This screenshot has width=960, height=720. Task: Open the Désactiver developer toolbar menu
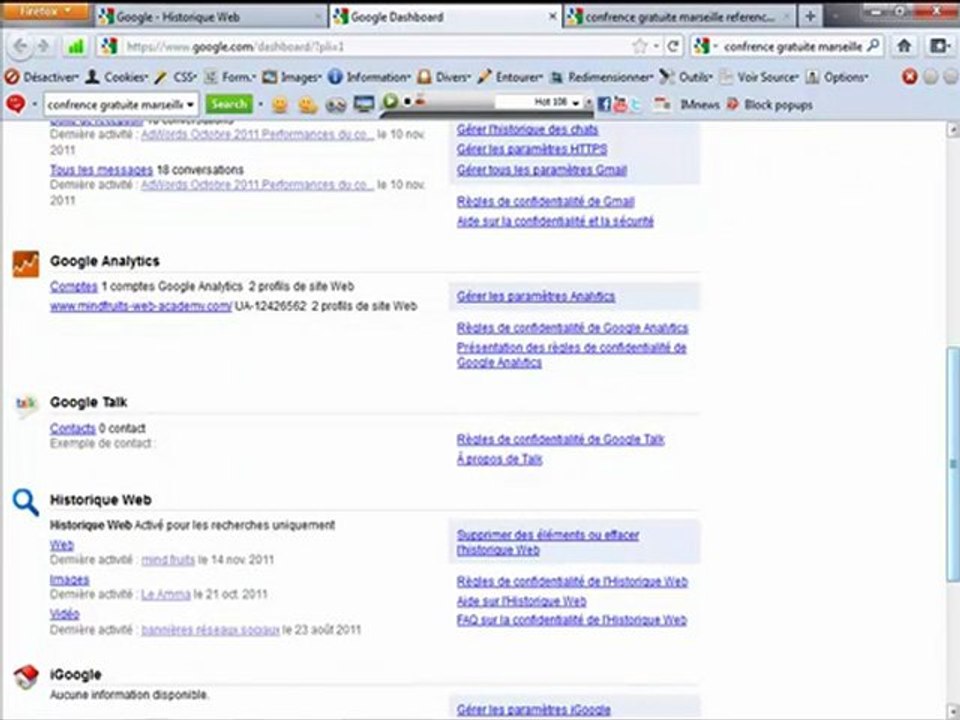(42, 77)
